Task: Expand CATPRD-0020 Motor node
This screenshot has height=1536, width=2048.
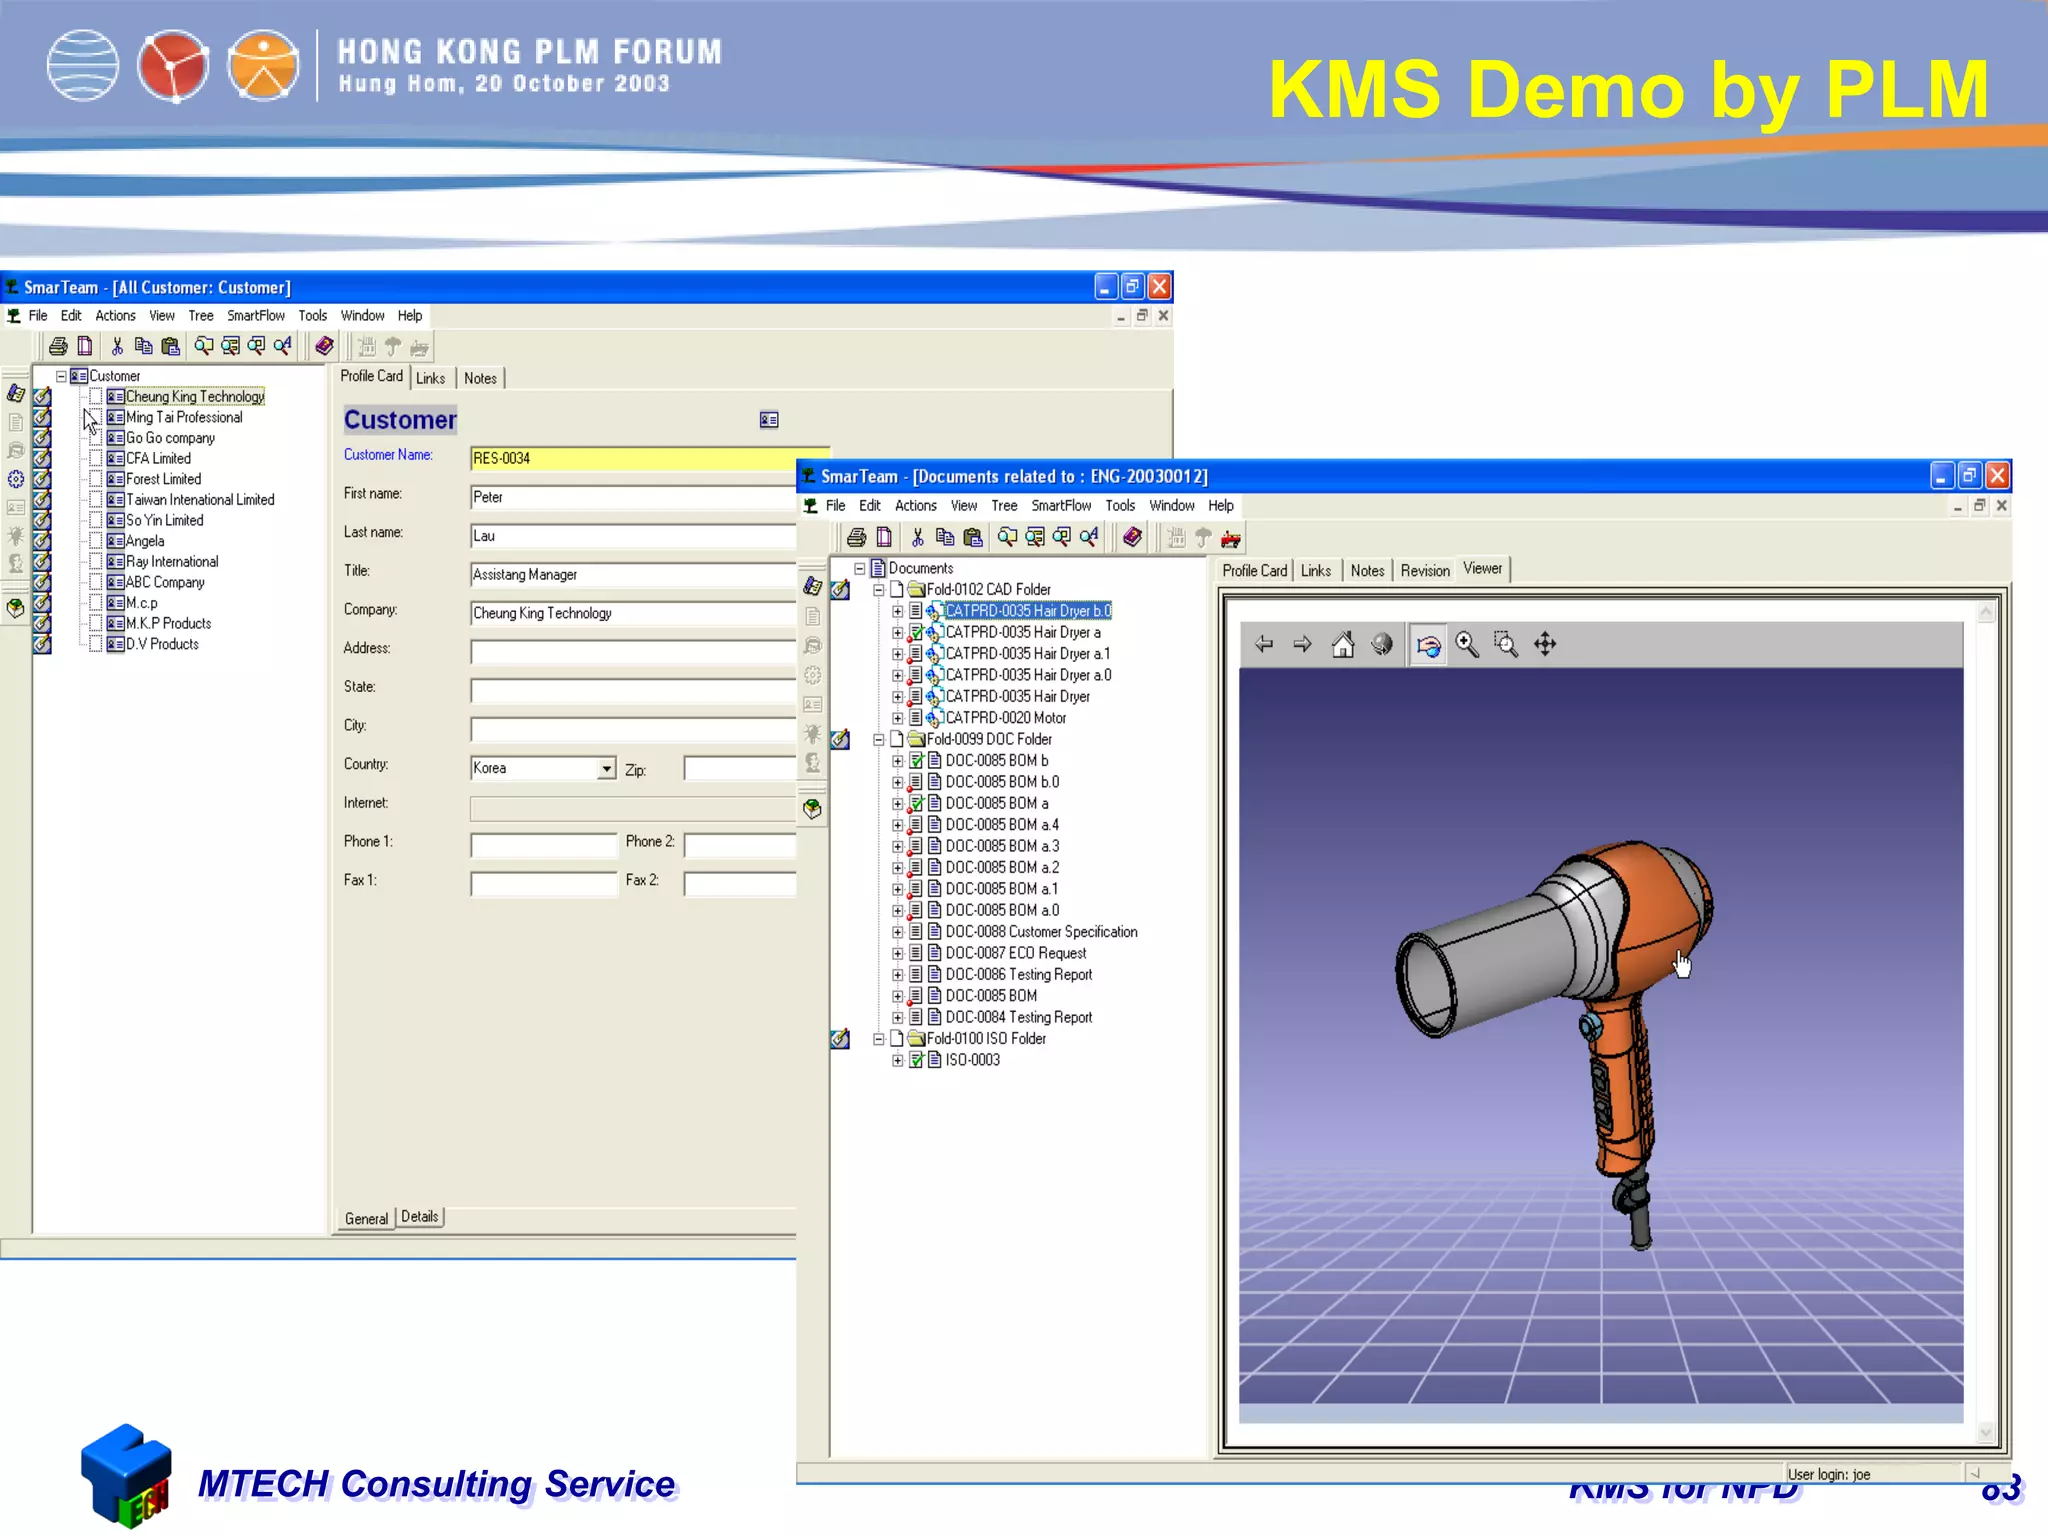Action: pyautogui.click(x=898, y=718)
